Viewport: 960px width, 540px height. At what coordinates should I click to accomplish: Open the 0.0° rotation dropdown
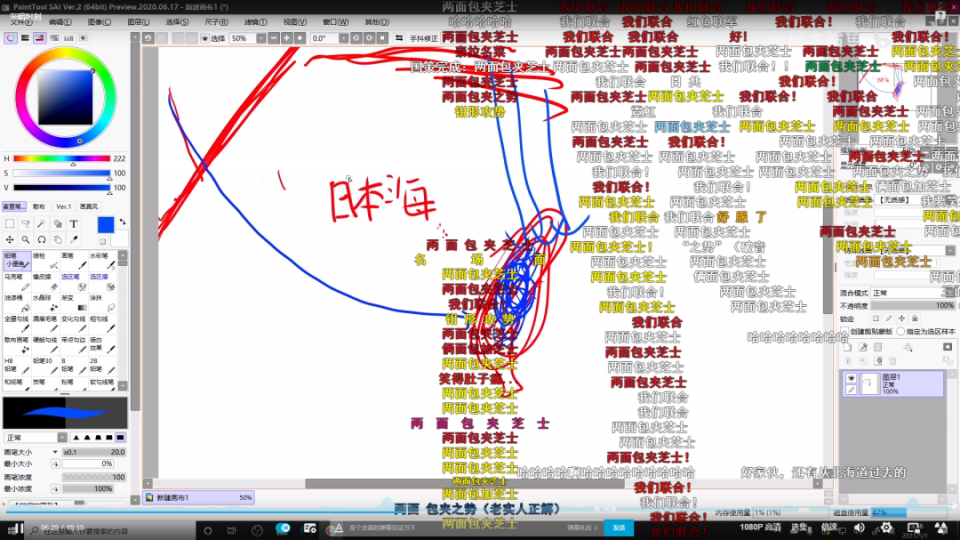(x=343, y=38)
